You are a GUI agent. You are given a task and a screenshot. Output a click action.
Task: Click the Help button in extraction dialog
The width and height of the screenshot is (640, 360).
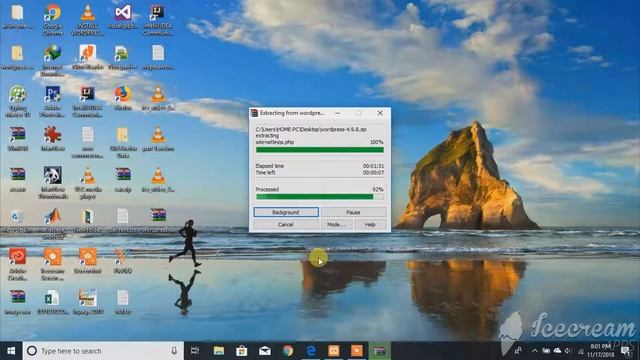(370, 224)
